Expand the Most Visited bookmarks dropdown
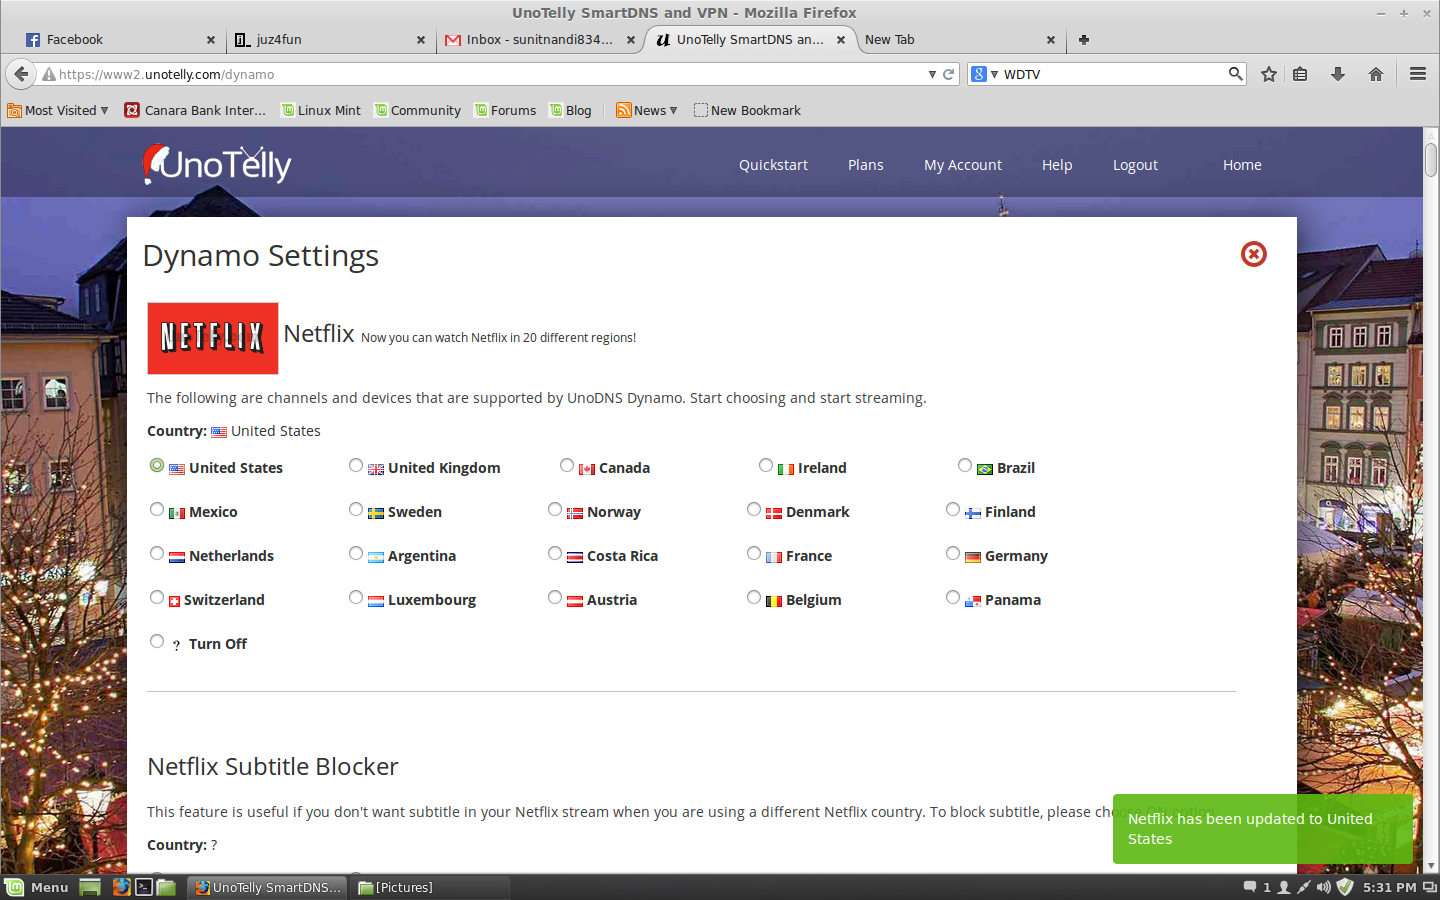The height and width of the screenshot is (900, 1440). pyautogui.click(x=58, y=111)
